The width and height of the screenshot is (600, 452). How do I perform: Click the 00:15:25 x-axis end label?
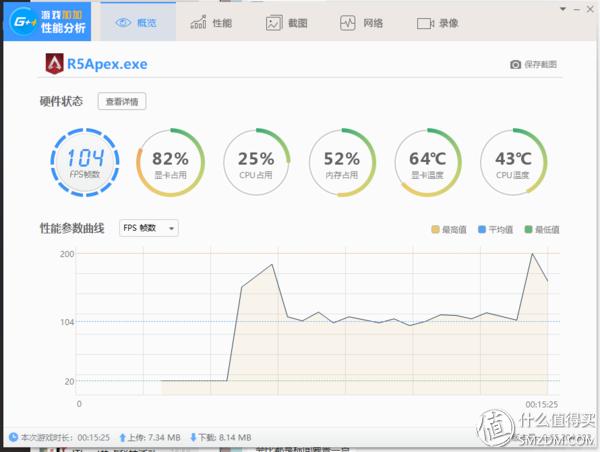pos(541,404)
